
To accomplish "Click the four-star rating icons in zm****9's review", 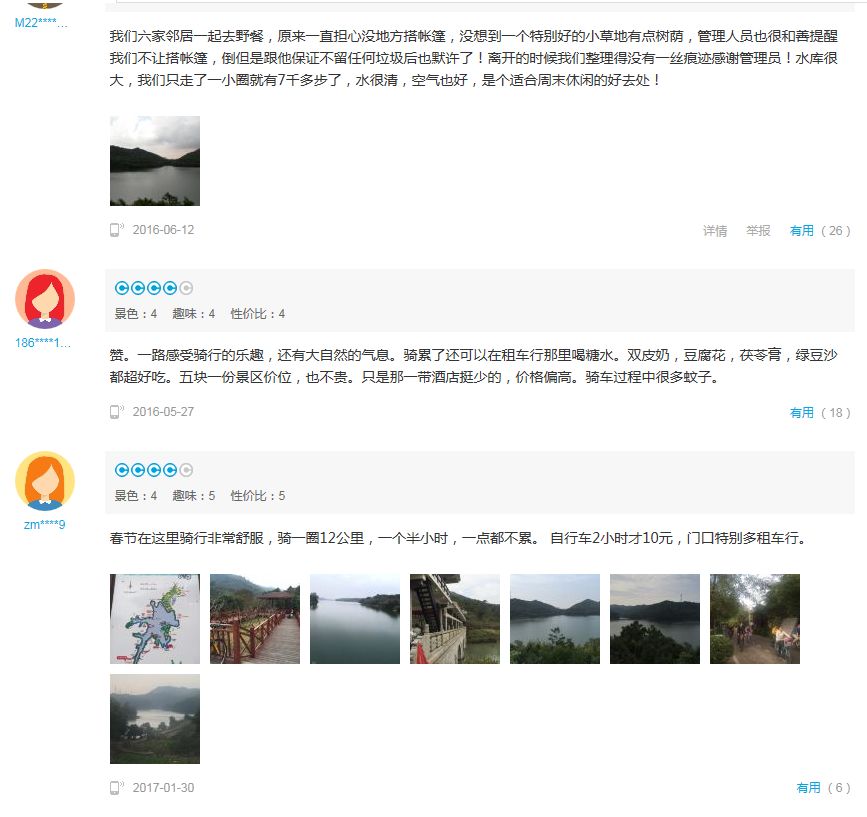I will pos(154,470).
